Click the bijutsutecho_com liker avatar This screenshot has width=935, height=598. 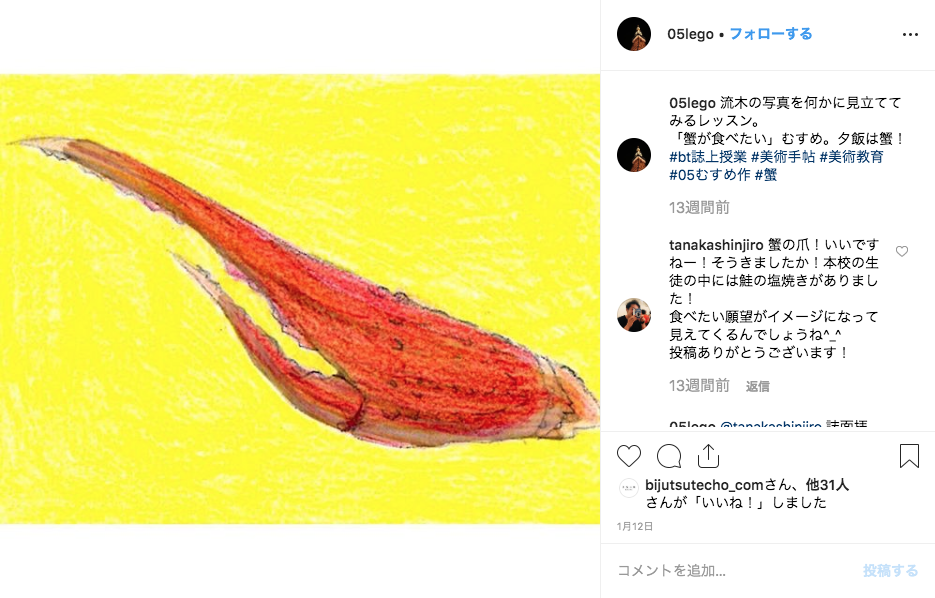click(x=629, y=488)
